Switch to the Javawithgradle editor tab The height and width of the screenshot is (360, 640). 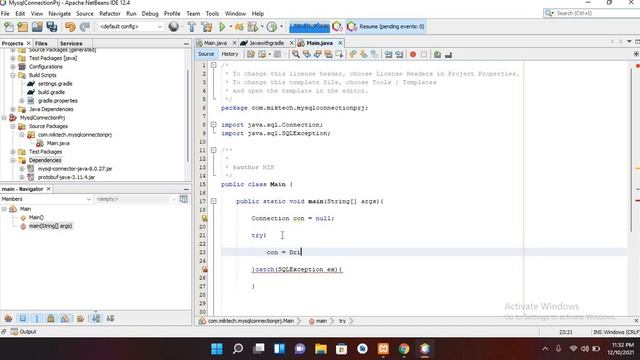(x=266, y=43)
